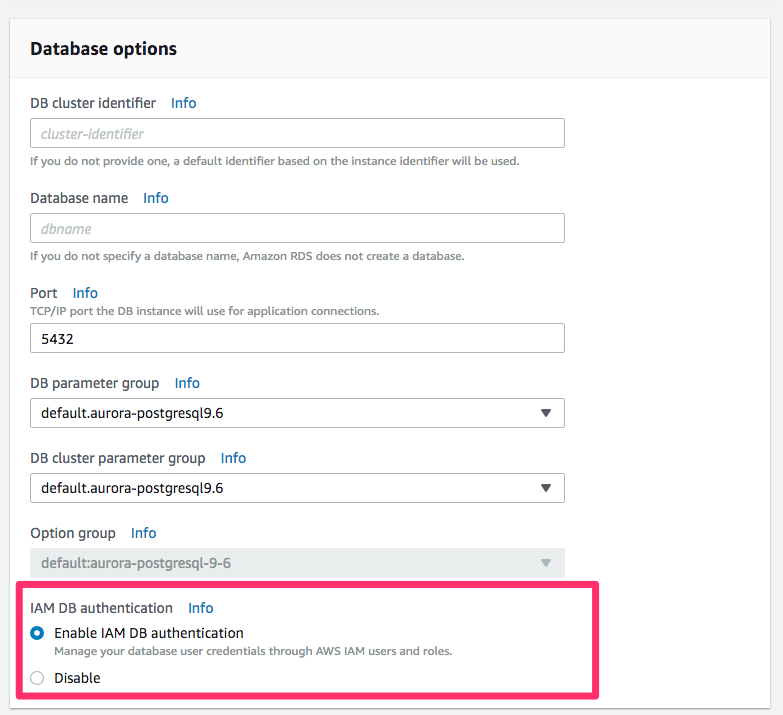The width and height of the screenshot is (783, 715).
Task: Focus the cluster-identifier text field
Action: coord(297,133)
